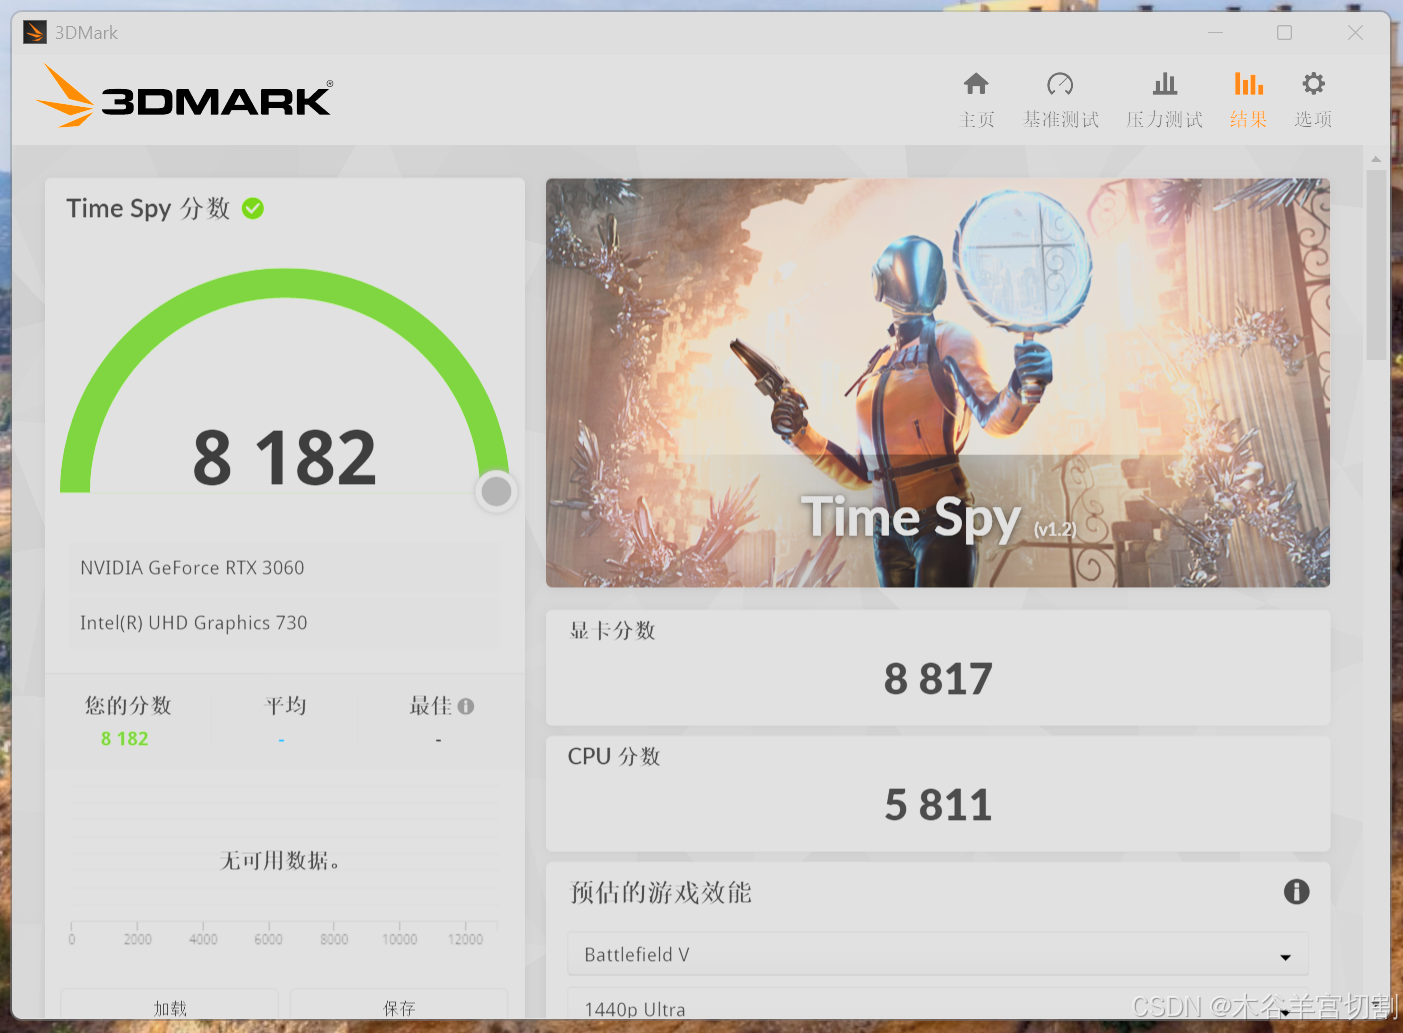The image size is (1403, 1033).
Task: Open the Benchmarks (基准测试) gauge icon
Action: 1060,84
